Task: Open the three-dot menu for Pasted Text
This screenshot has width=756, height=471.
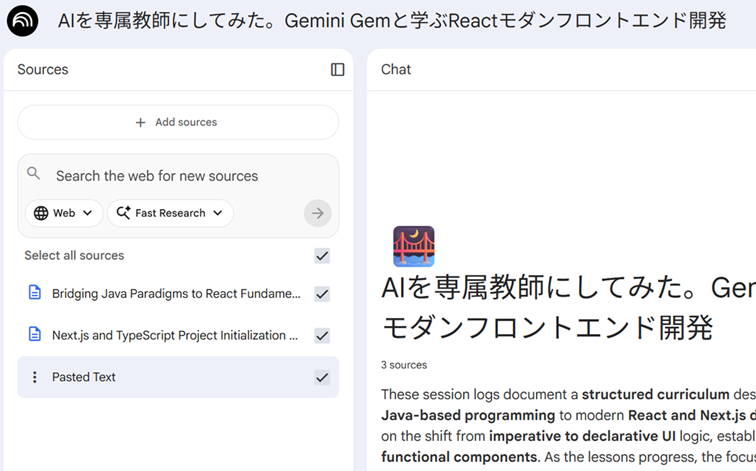Action: click(x=35, y=377)
